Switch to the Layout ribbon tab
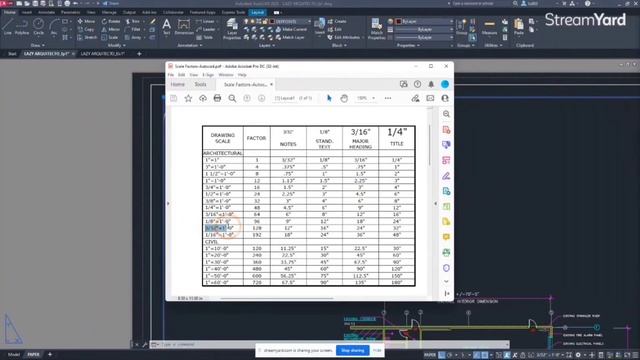 (258, 12)
